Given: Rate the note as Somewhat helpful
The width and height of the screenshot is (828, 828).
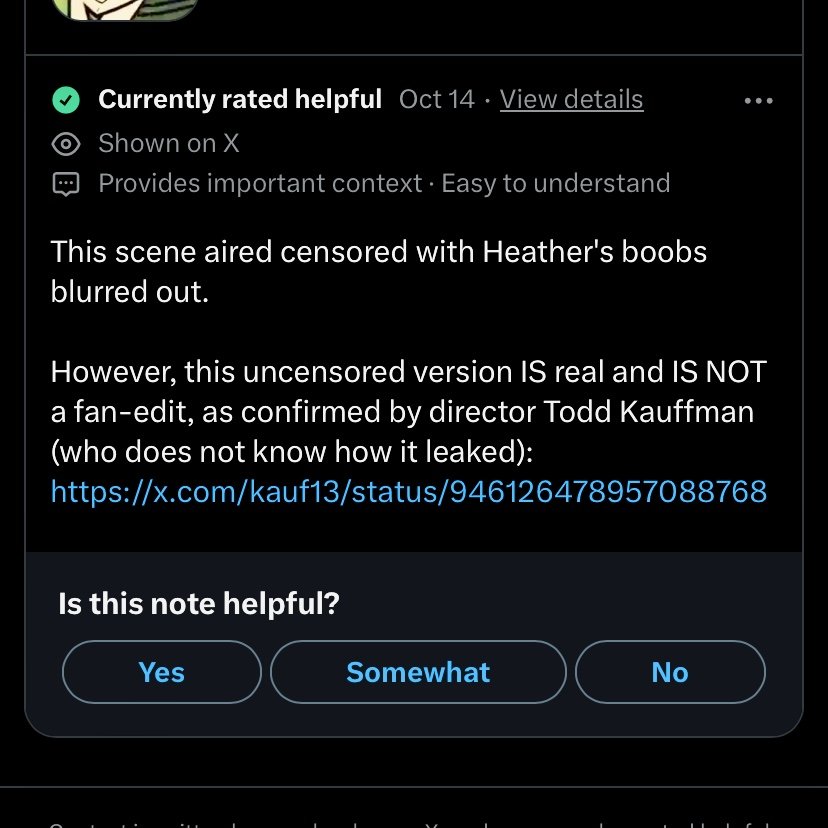Looking at the screenshot, I should click(418, 672).
